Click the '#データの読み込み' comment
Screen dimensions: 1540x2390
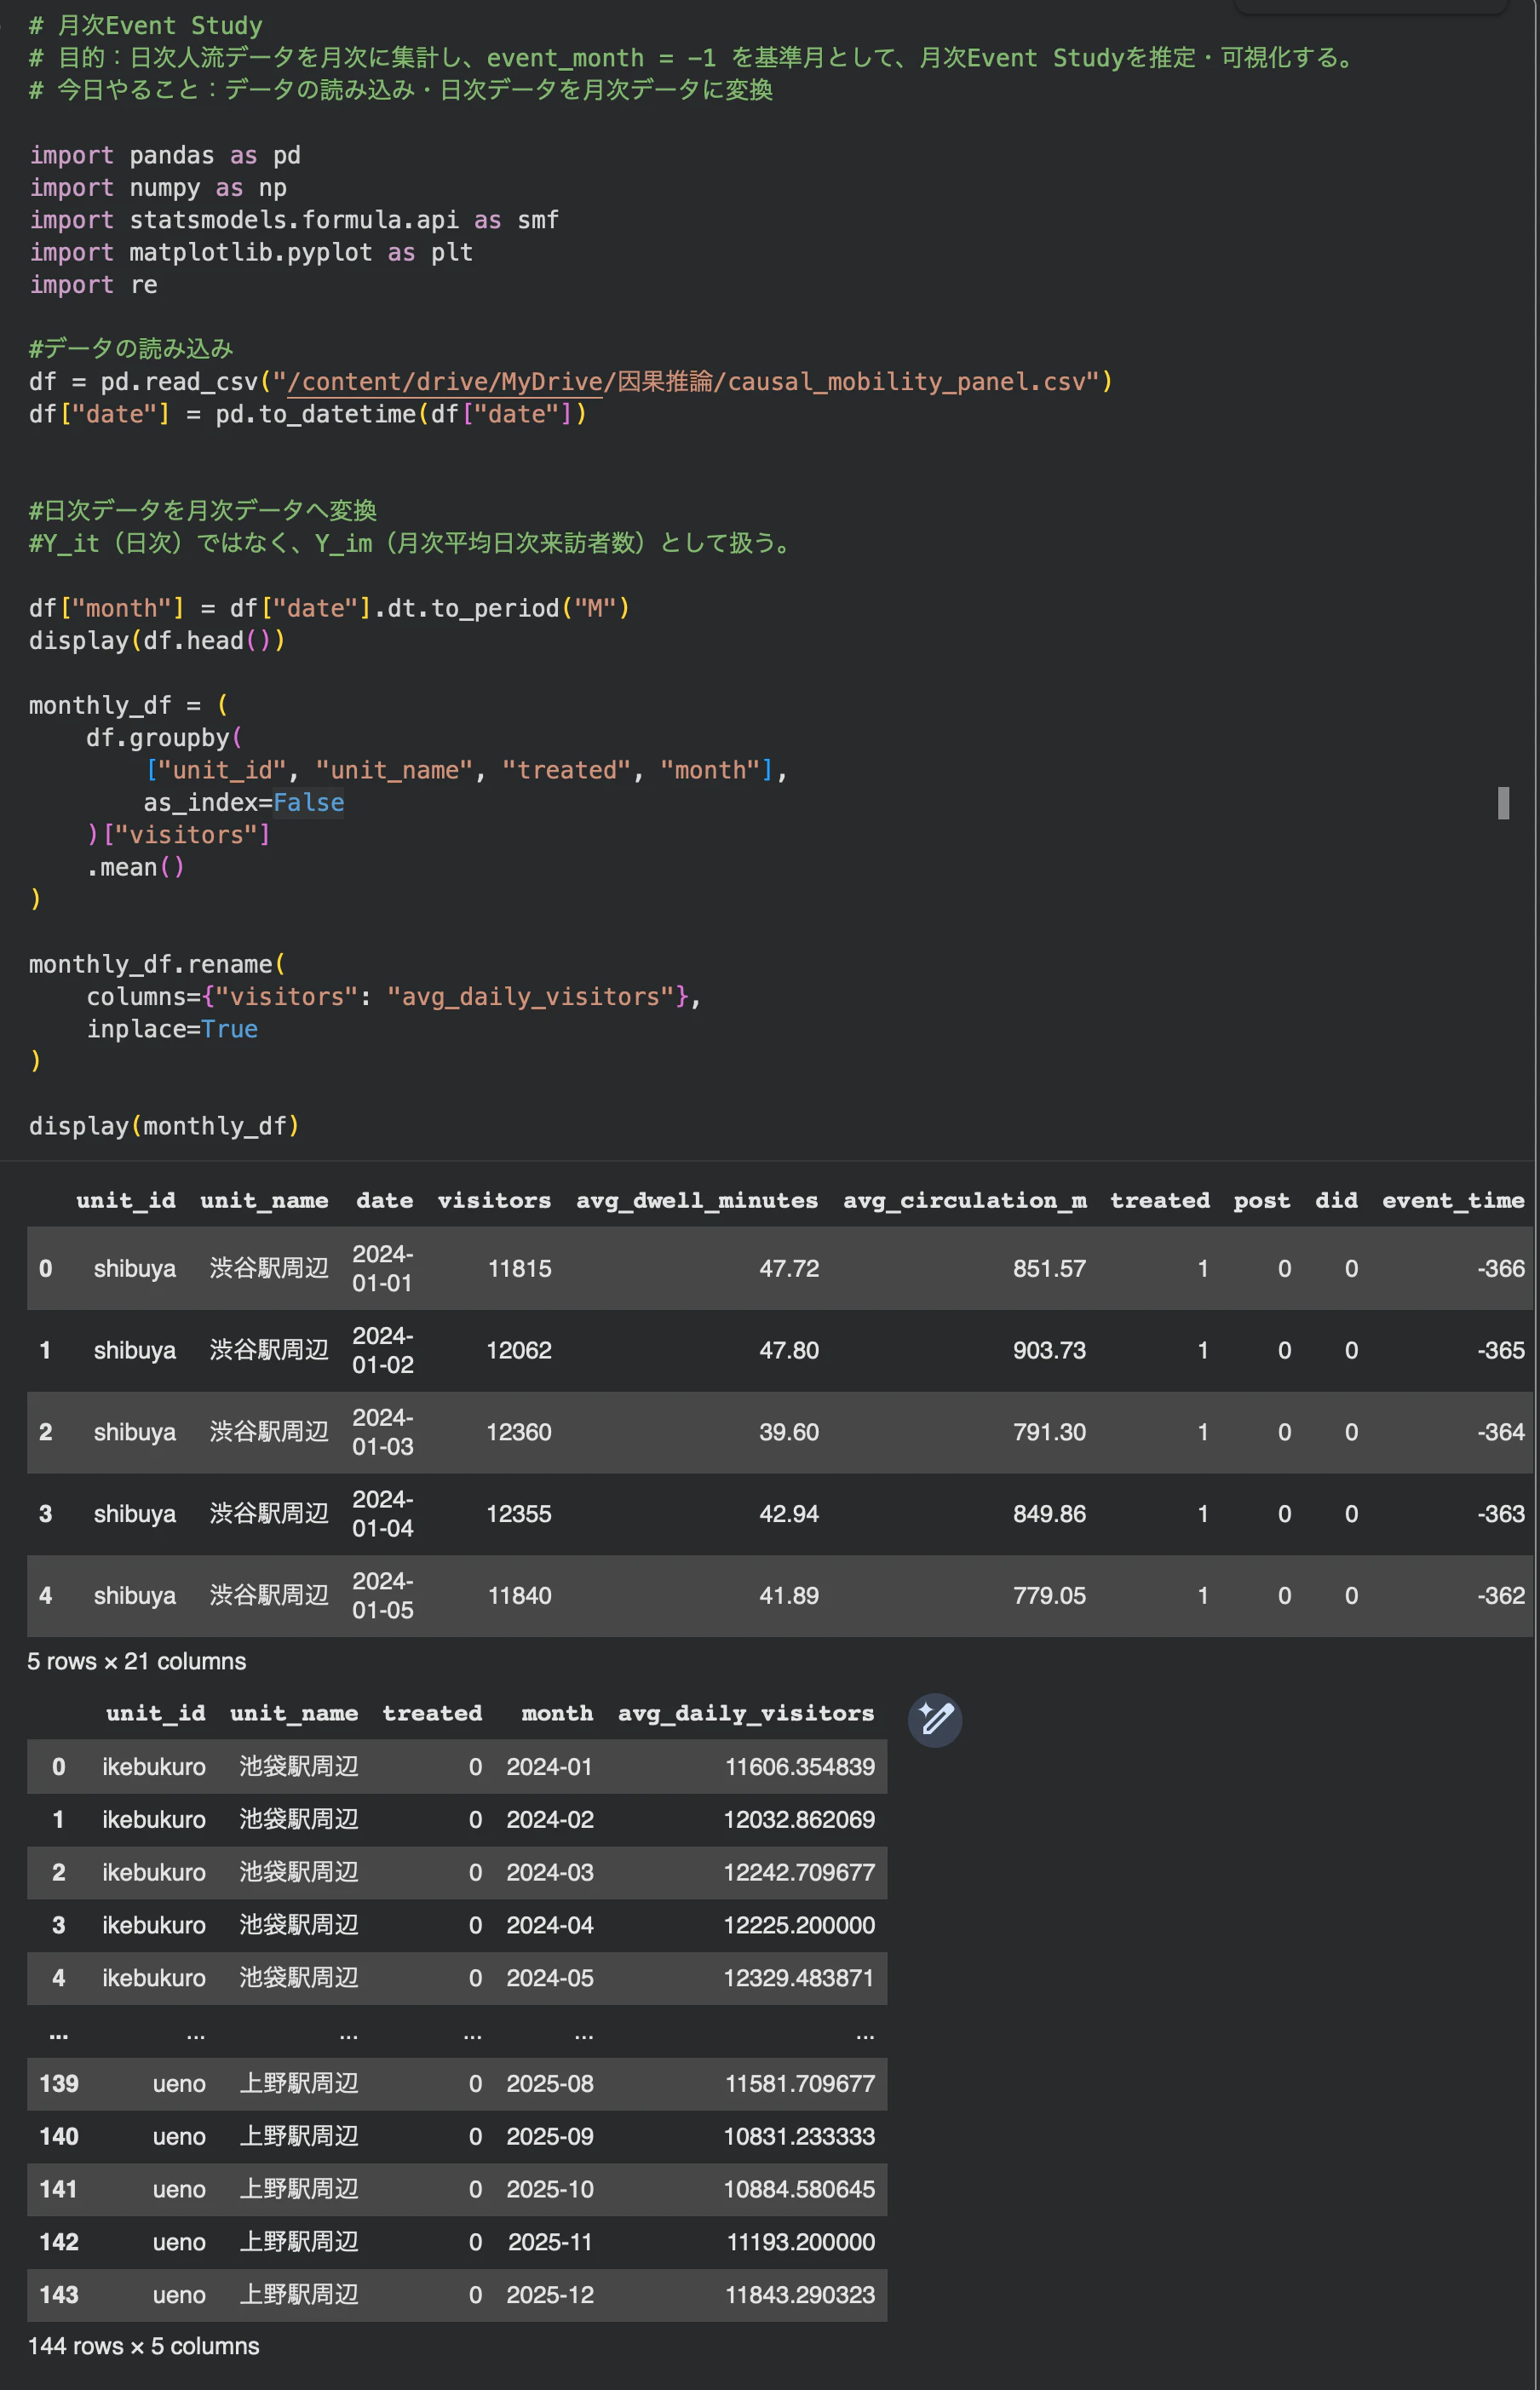pos(131,349)
